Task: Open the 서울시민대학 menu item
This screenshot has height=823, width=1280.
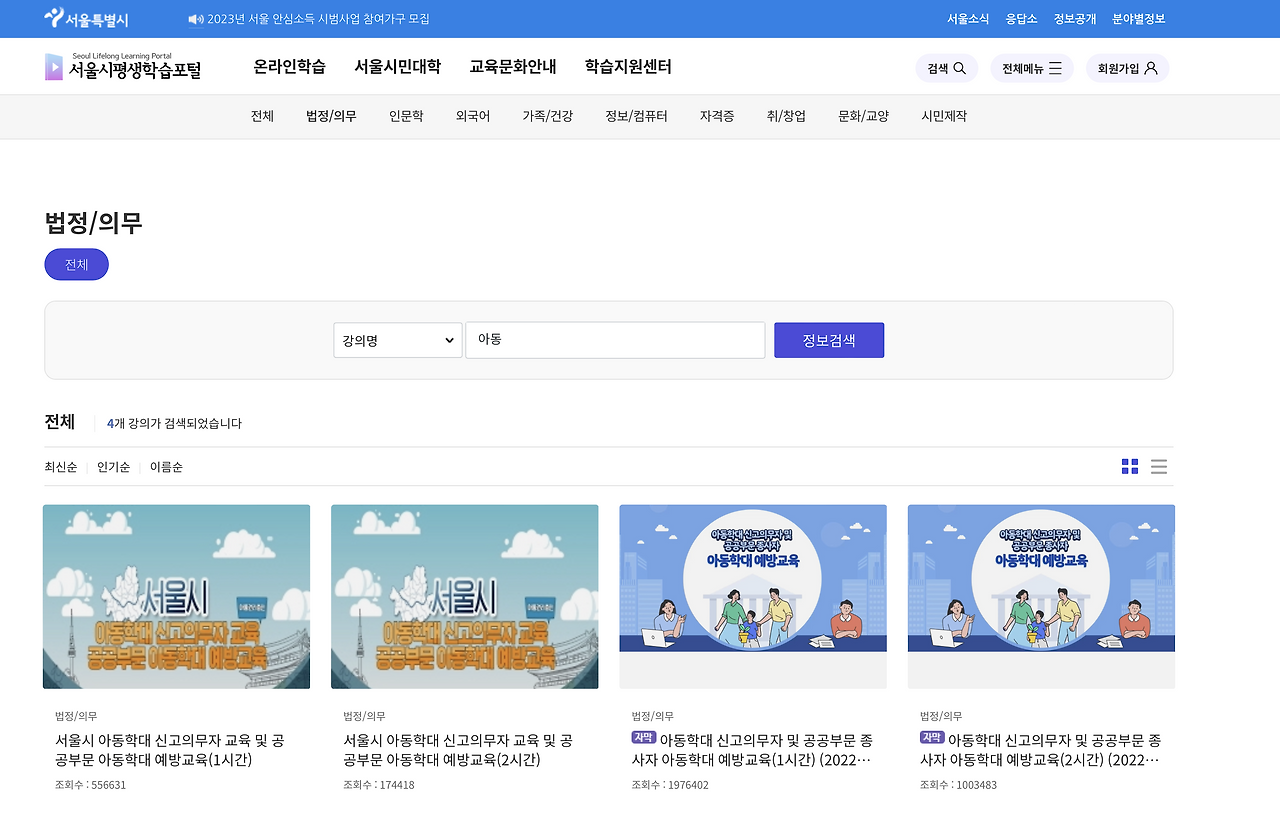Action: point(396,66)
